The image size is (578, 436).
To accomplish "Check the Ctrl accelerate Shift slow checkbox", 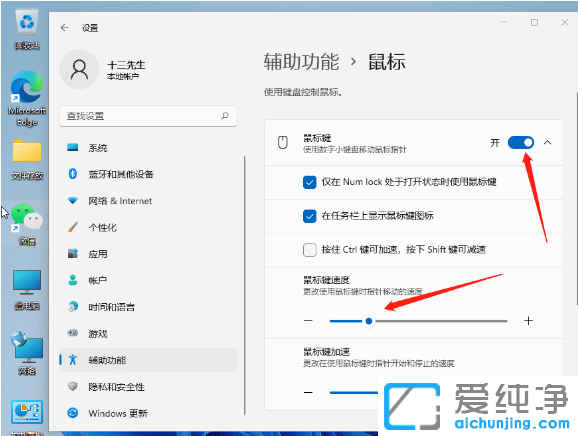I will (x=310, y=250).
